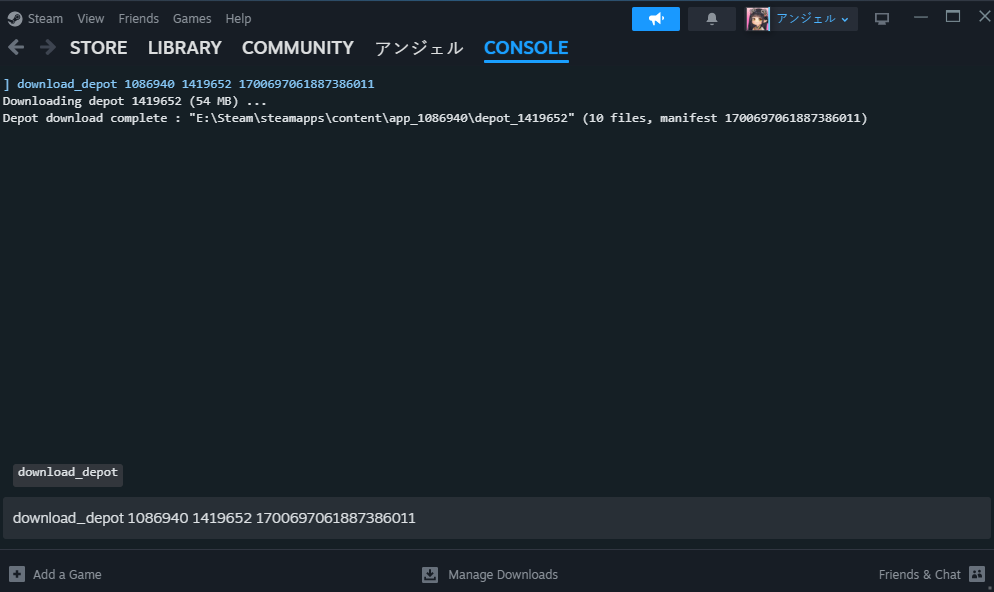This screenshot has height=592, width=994.
Task: Click the echoed download_depot command line
Action: (x=188, y=84)
